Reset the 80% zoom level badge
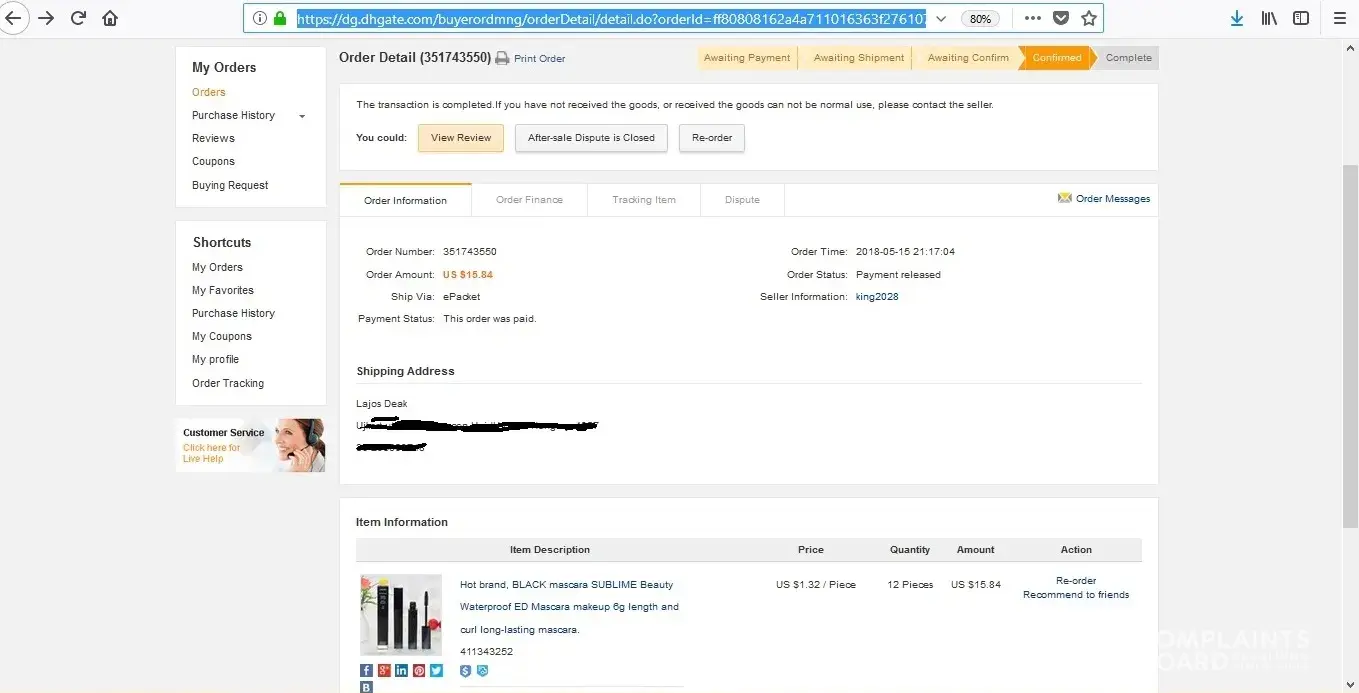The width and height of the screenshot is (1359, 693). coord(980,18)
